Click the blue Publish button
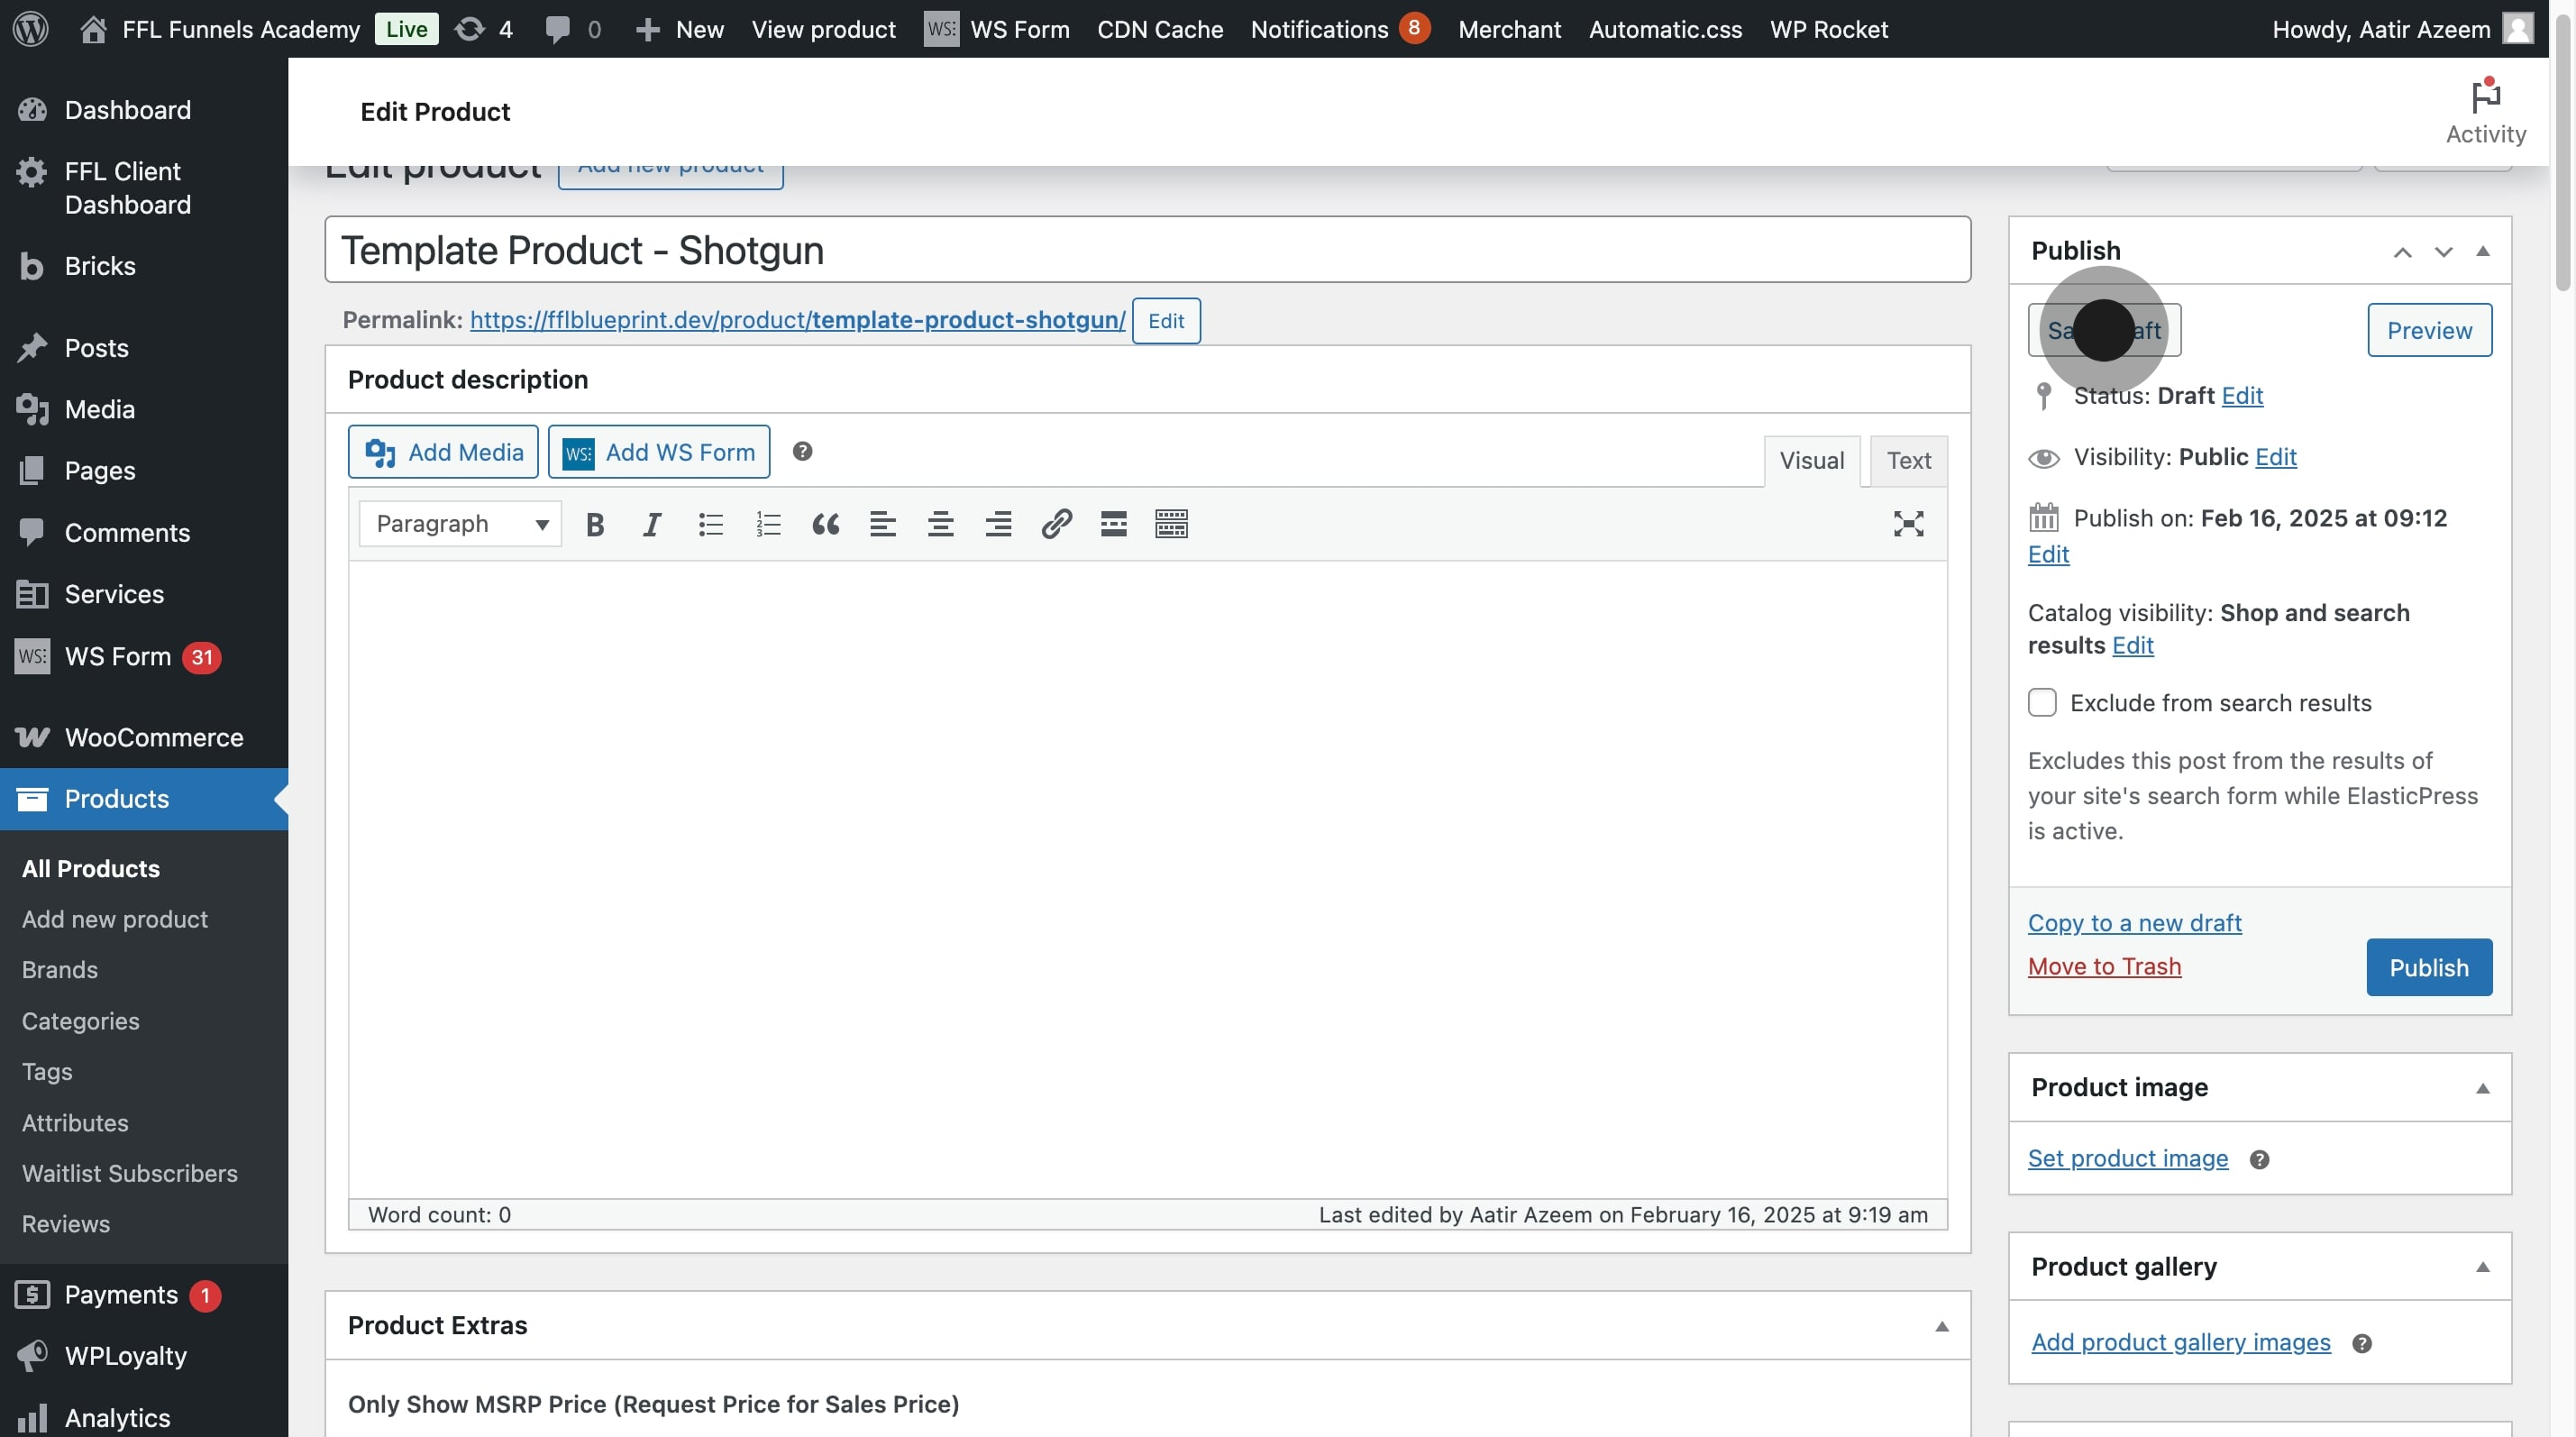The width and height of the screenshot is (2576, 1437). pos(2428,967)
